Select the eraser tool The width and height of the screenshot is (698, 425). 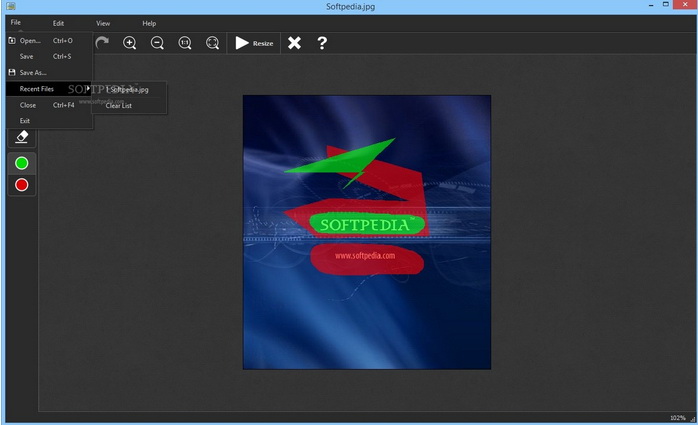pyautogui.click(x=22, y=137)
